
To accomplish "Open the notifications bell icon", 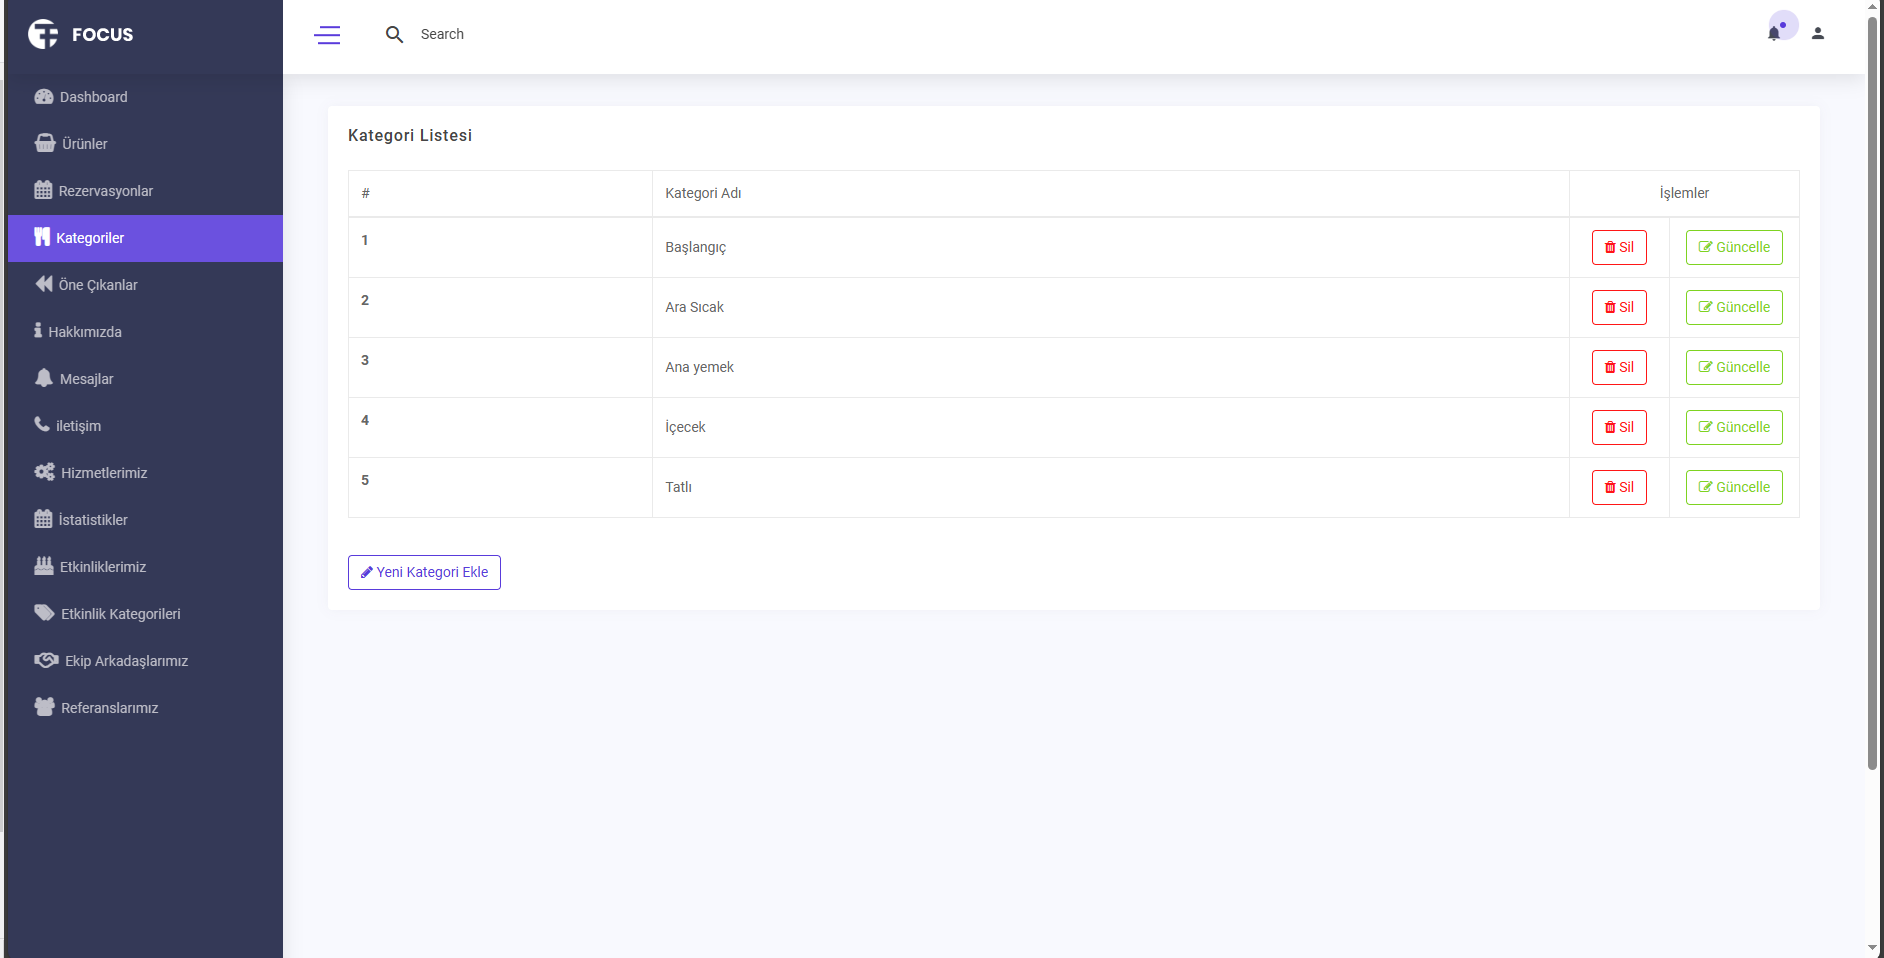I will coord(1773,33).
